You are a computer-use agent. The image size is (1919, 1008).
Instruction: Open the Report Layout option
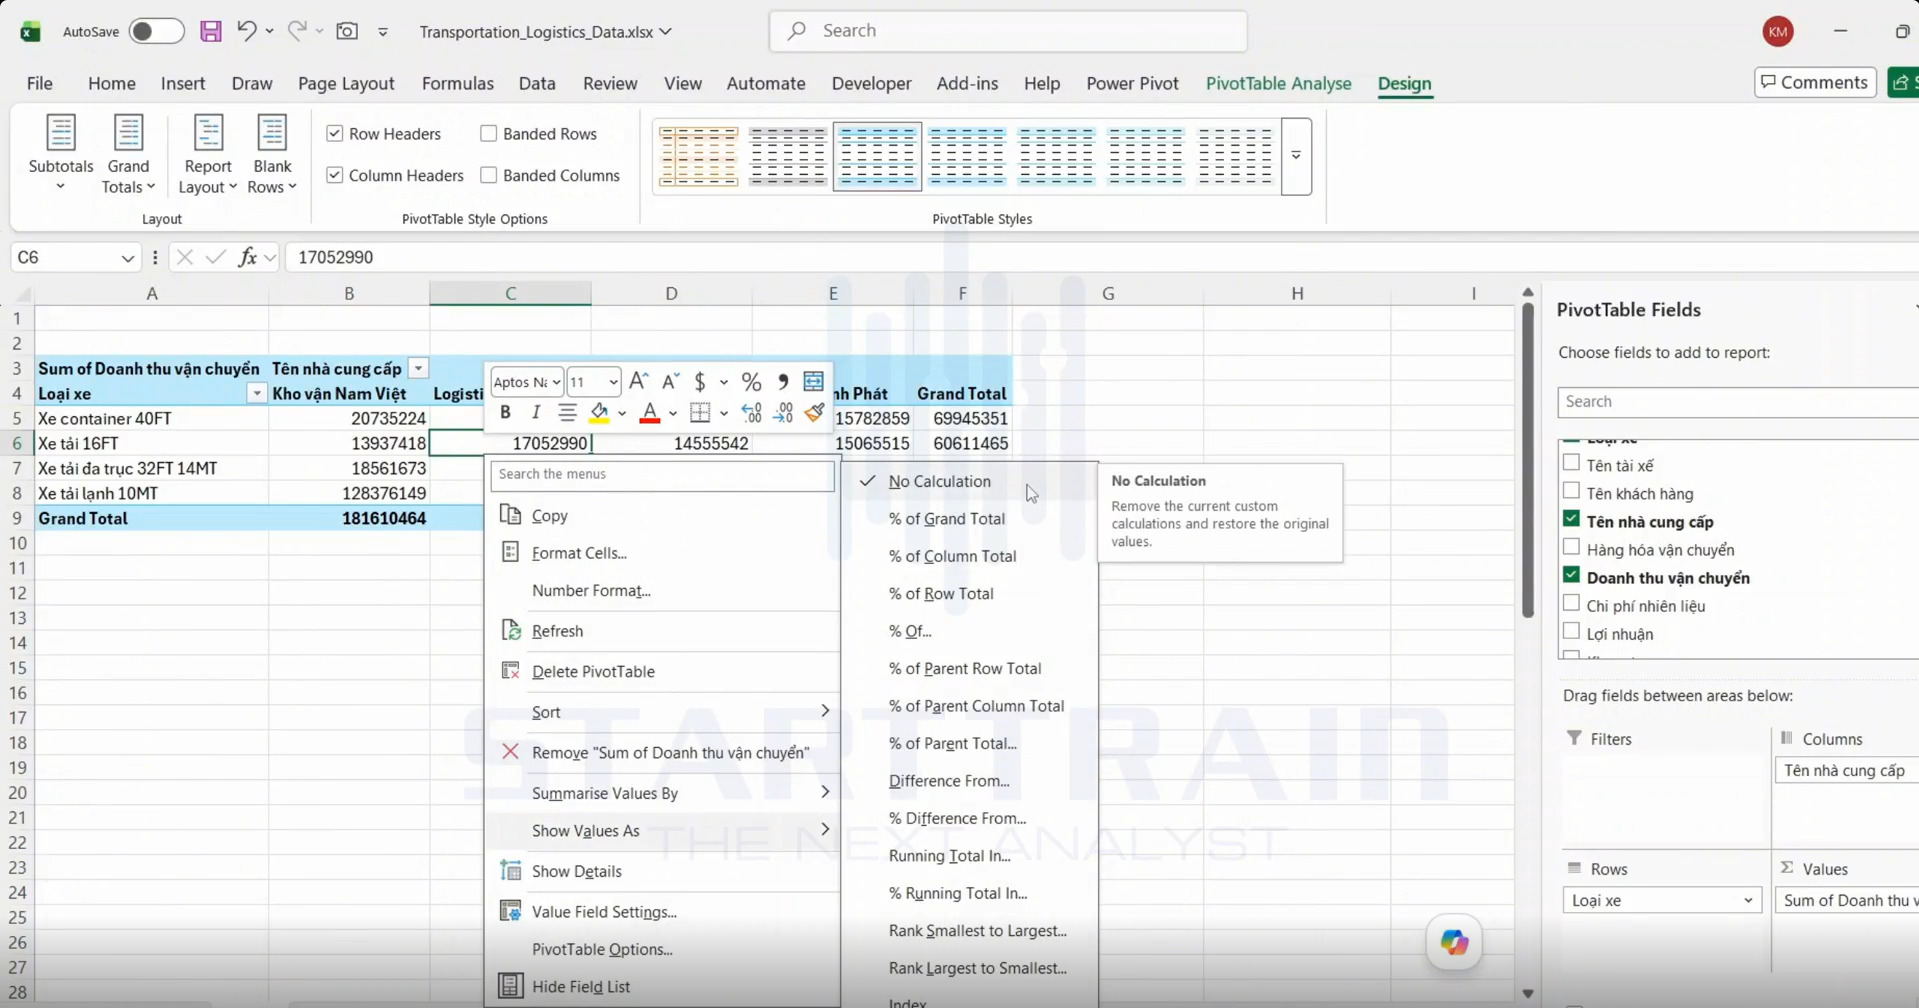point(208,154)
